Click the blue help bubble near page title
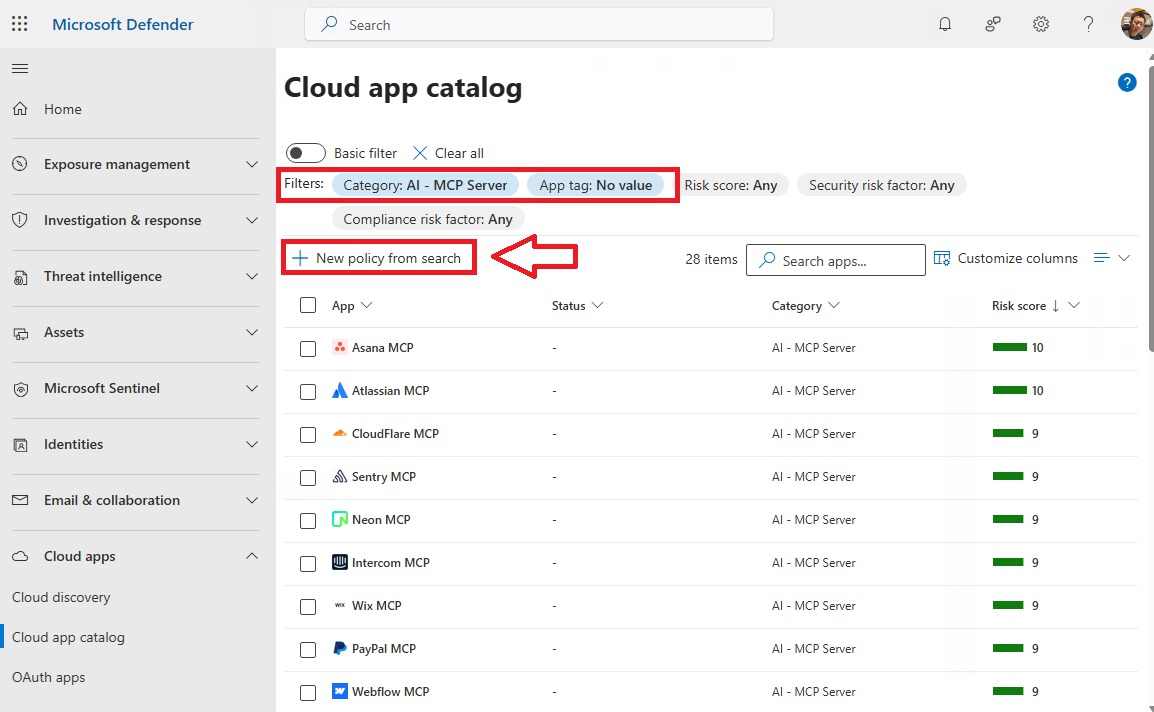The width and height of the screenshot is (1154, 712). 1127,83
